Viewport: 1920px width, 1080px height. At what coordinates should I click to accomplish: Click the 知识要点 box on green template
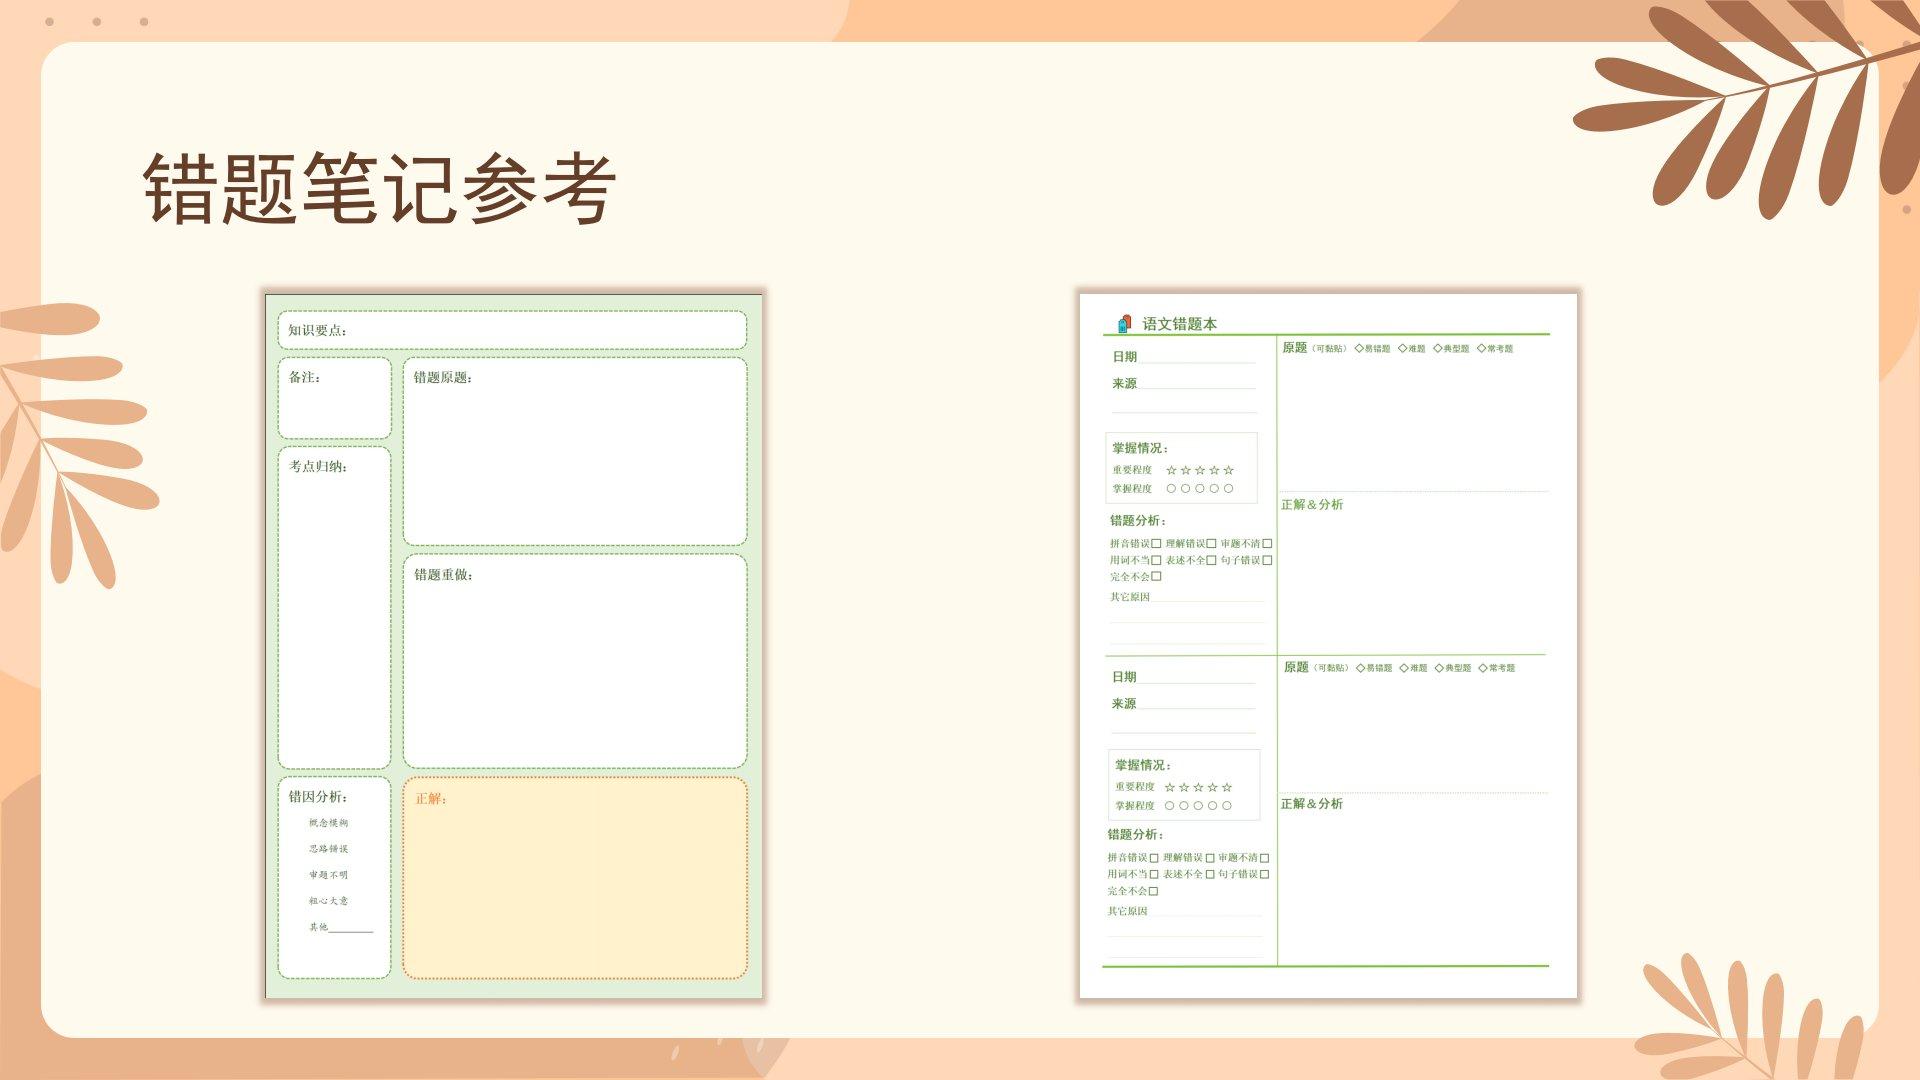pos(512,330)
